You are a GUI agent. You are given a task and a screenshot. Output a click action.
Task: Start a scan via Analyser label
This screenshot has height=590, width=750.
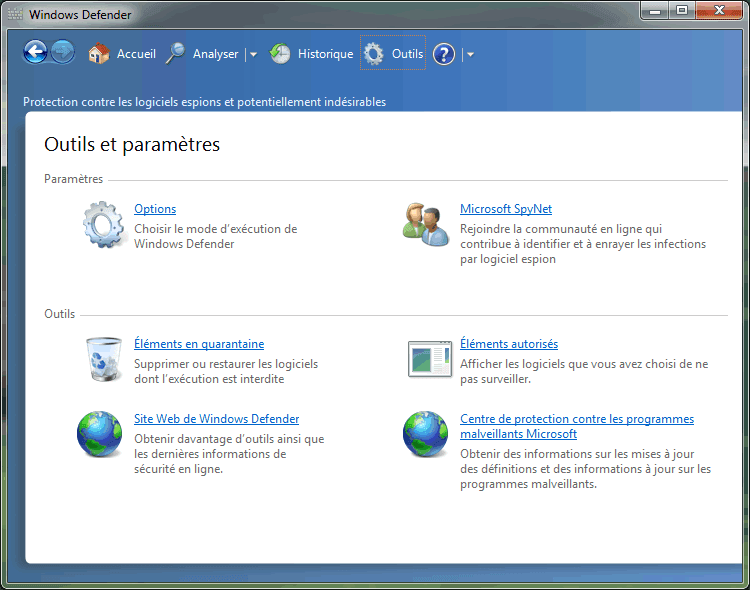pos(215,54)
